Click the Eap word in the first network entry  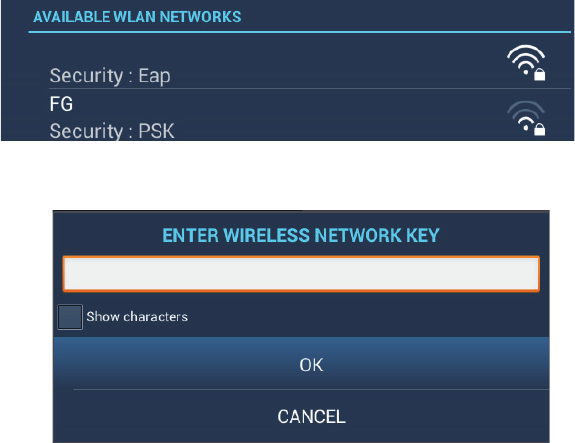click(x=154, y=76)
